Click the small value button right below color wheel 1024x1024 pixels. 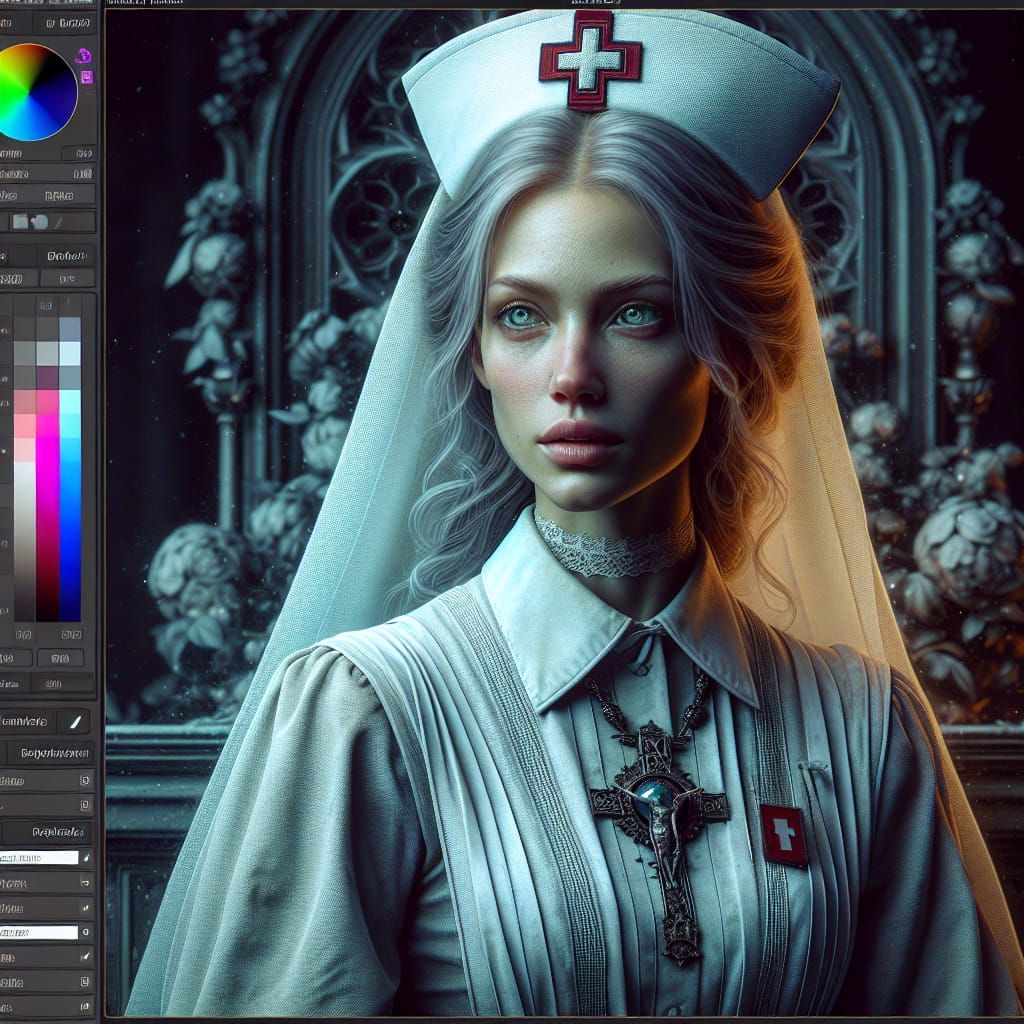point(78,153)
